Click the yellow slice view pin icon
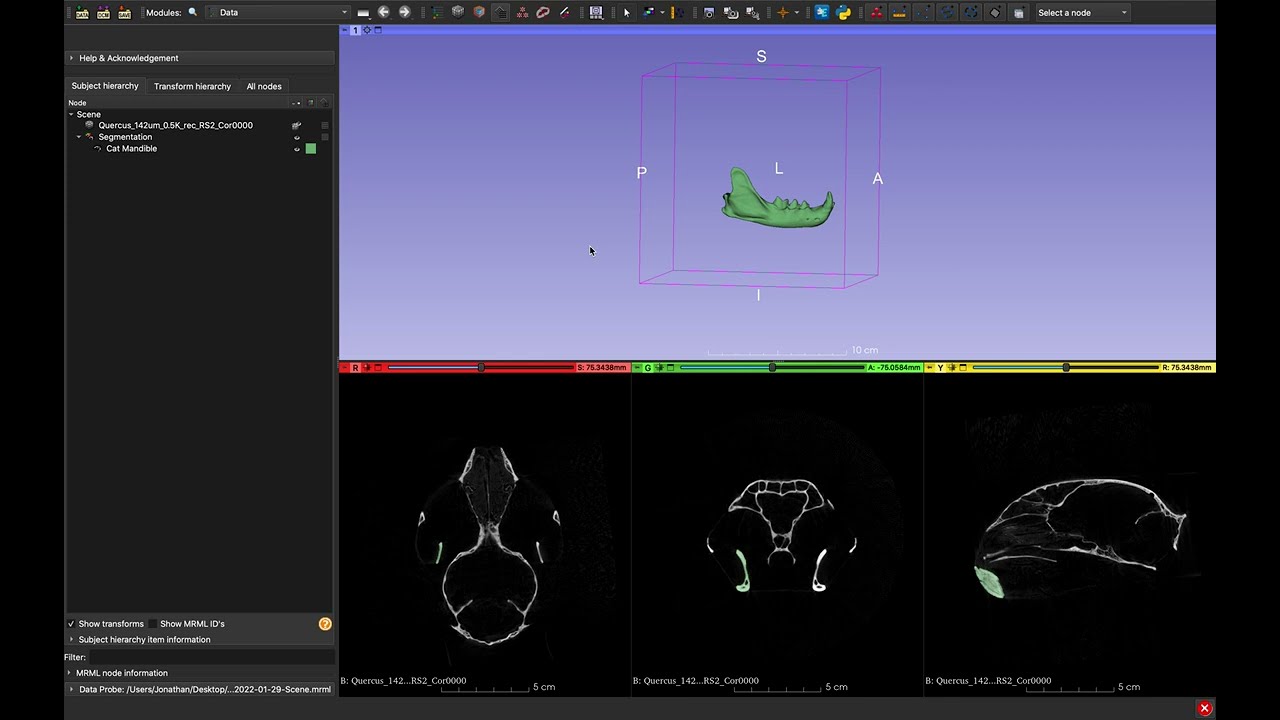The height and width of the screenshot is (720, 1280). tap(929, 368)
